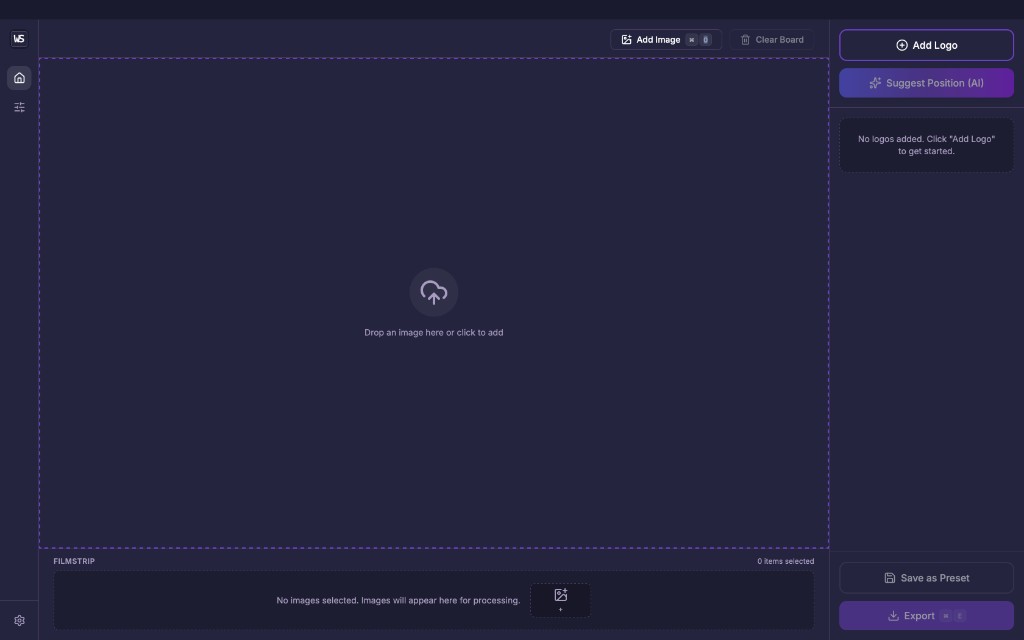This screenshot has width=1024, height=640.
Task: Select the Home icon in the sidebar
Action: (19, 78)
